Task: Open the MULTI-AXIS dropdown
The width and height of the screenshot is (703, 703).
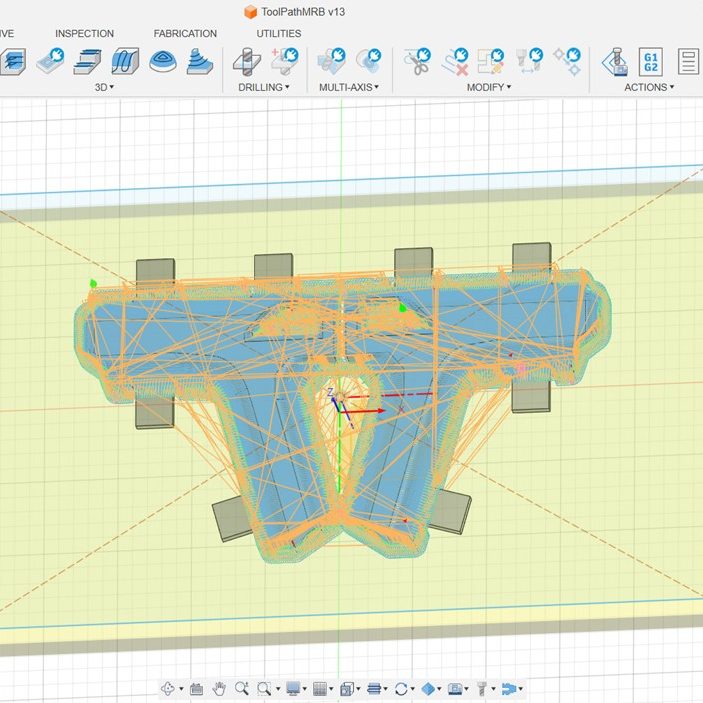Action: [x=348, y=87]
